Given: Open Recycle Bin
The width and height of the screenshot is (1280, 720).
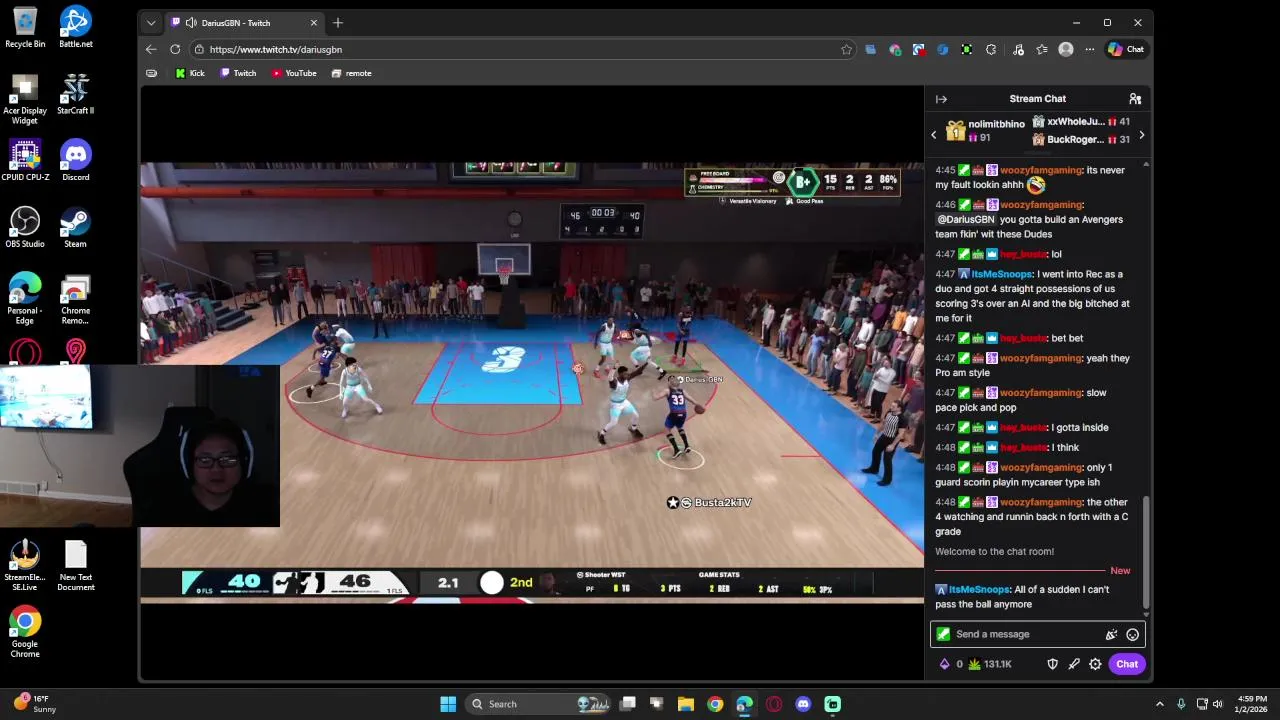Looking at the screenshot, I should click(x=25, y=28).
